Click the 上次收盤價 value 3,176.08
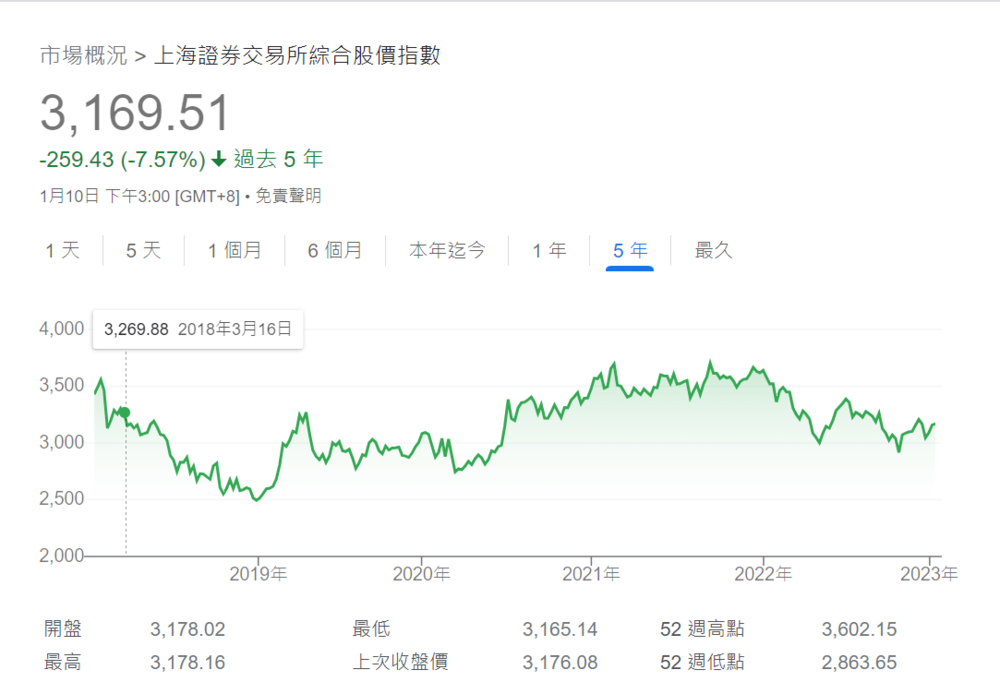This screenshot has height=682, width=1000. tap(560, 663)
